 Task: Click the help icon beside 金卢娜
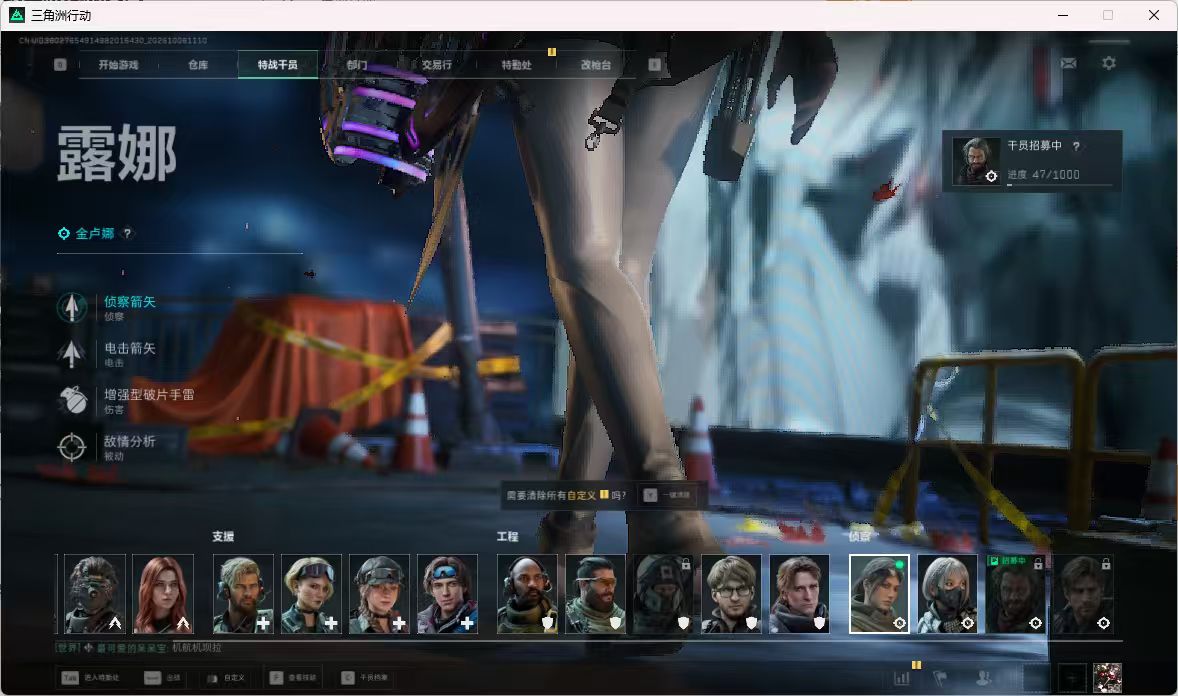pos(128,233)
